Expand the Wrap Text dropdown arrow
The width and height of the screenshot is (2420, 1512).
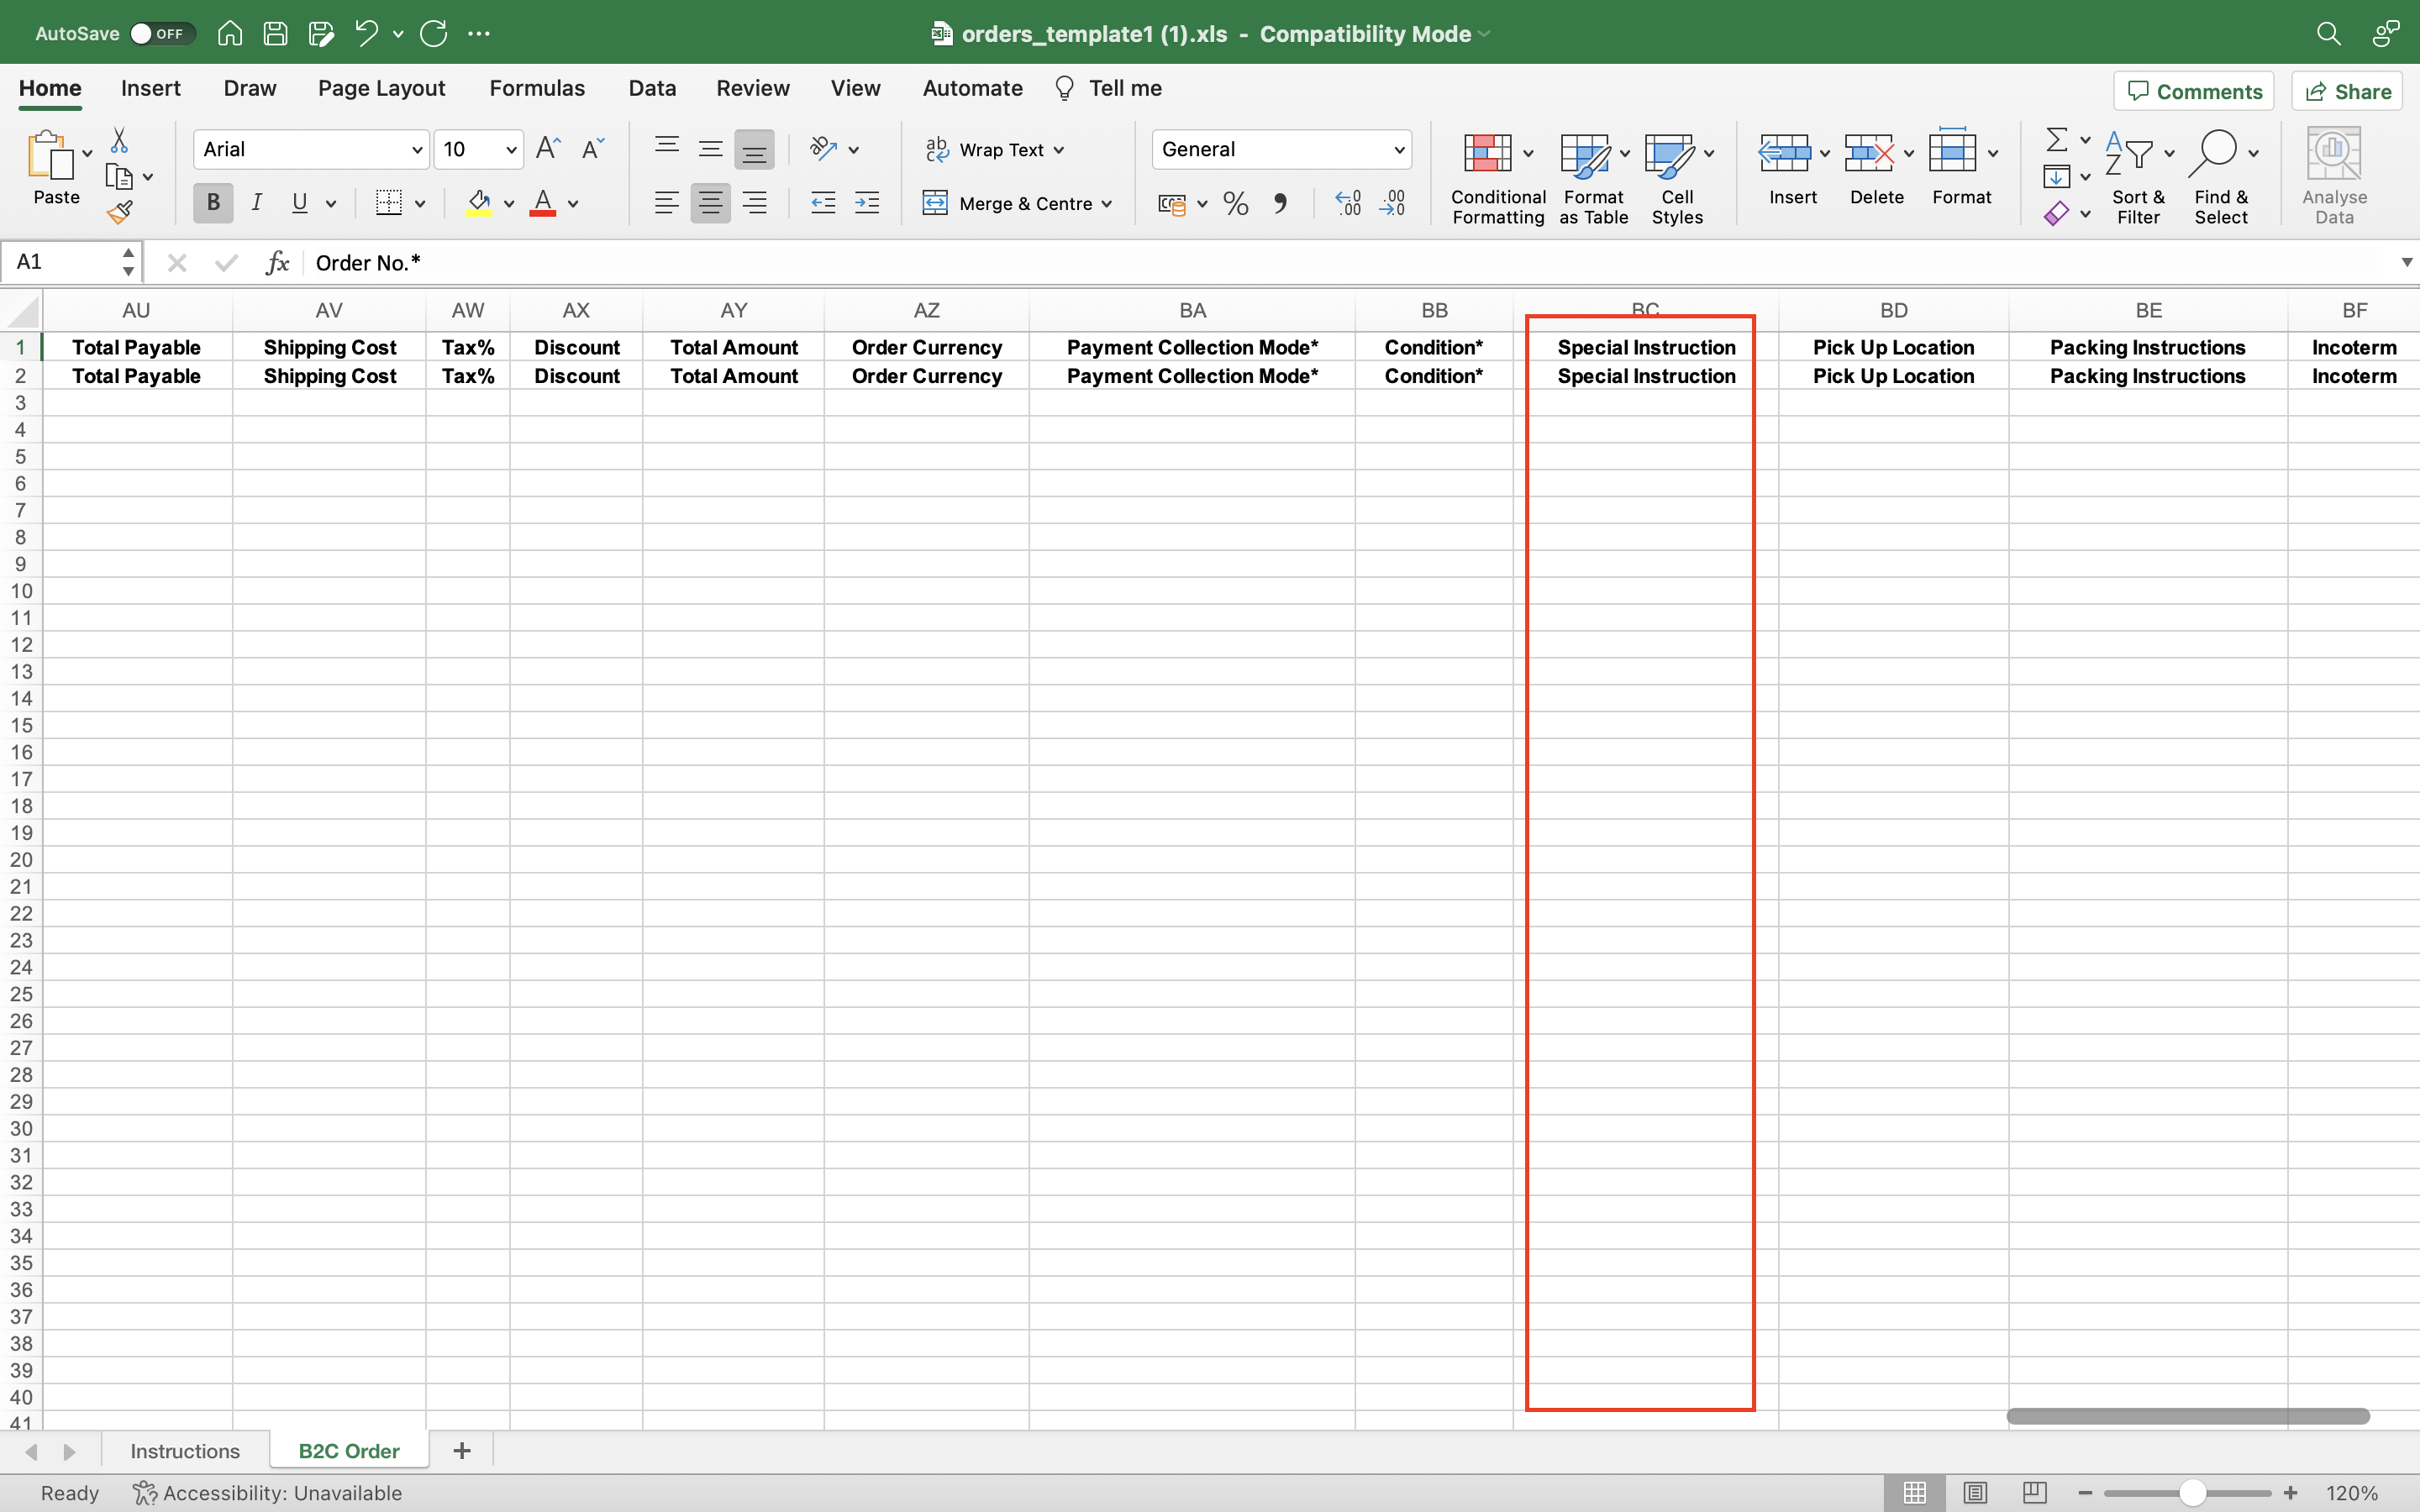[x=1059, y=150]
